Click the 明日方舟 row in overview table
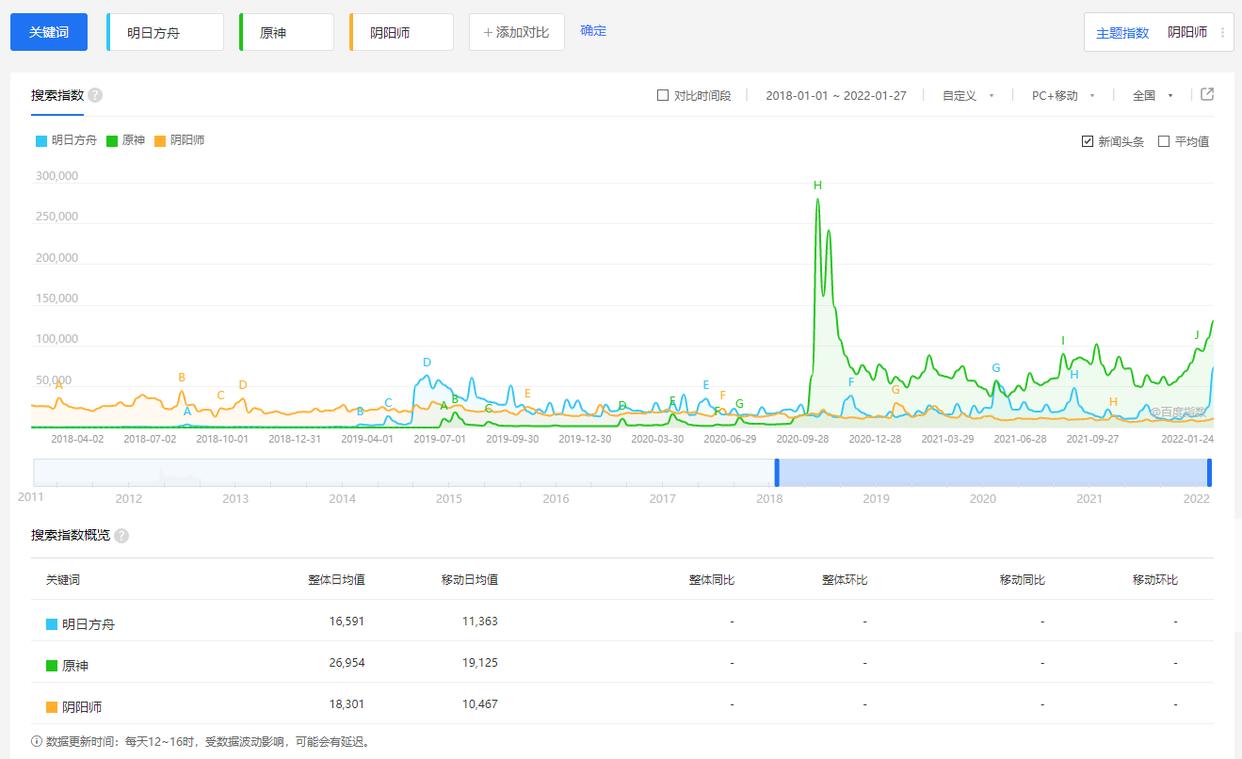 622,621
